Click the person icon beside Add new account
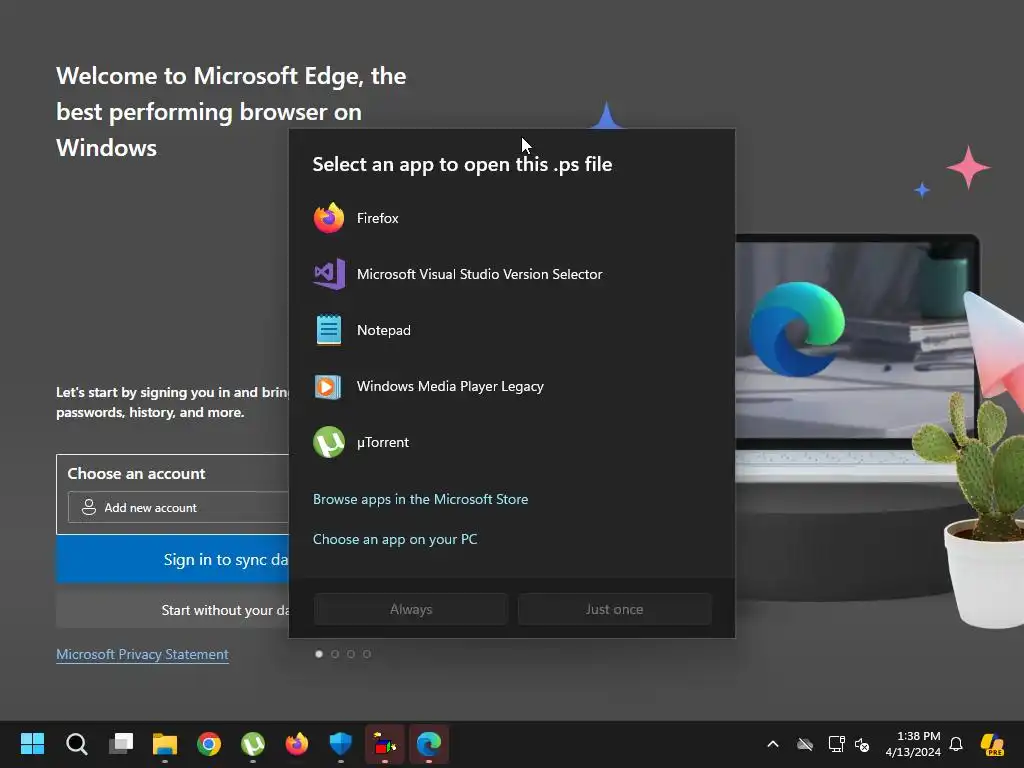 point(89,507)
